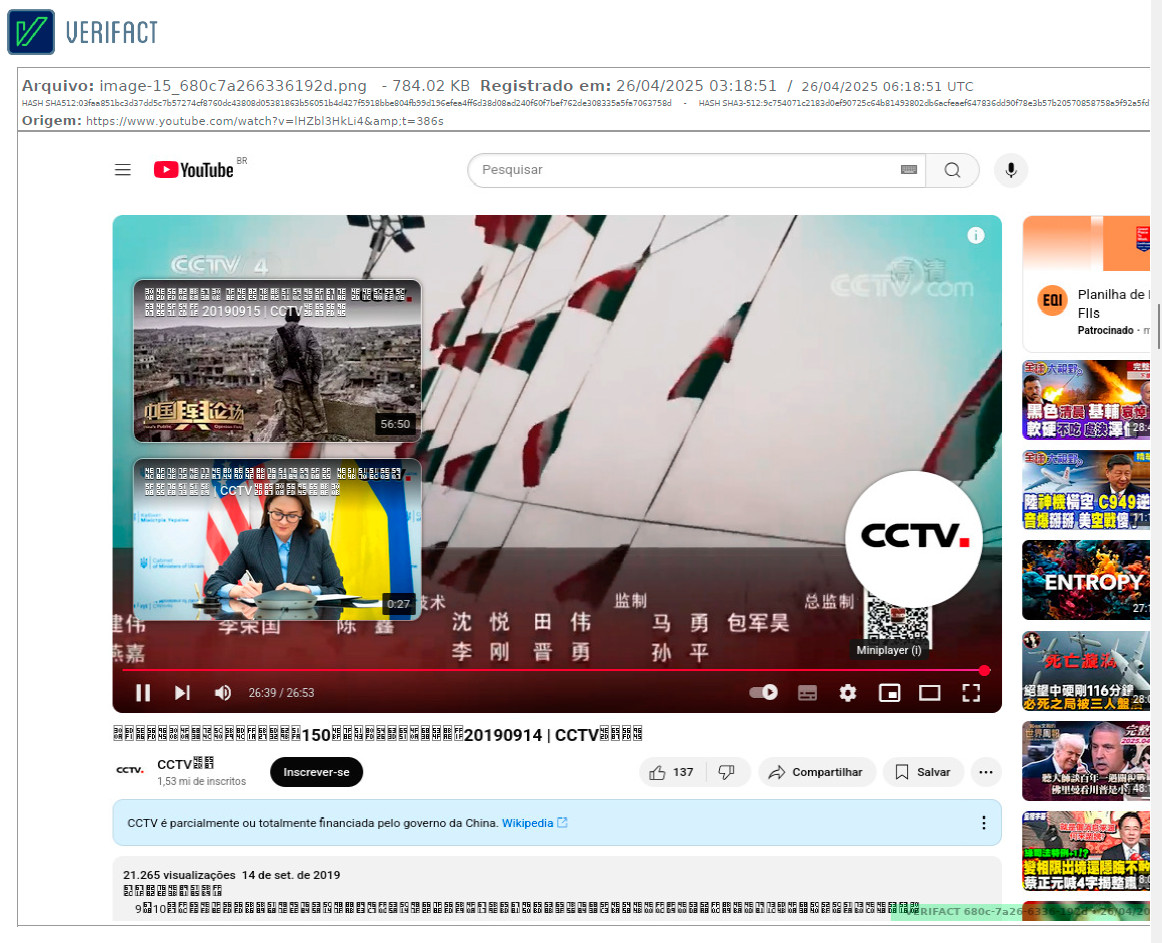Activate the miniplayer button
The width and height of the screenshot is (1162, 943).
tap(889, 692)
